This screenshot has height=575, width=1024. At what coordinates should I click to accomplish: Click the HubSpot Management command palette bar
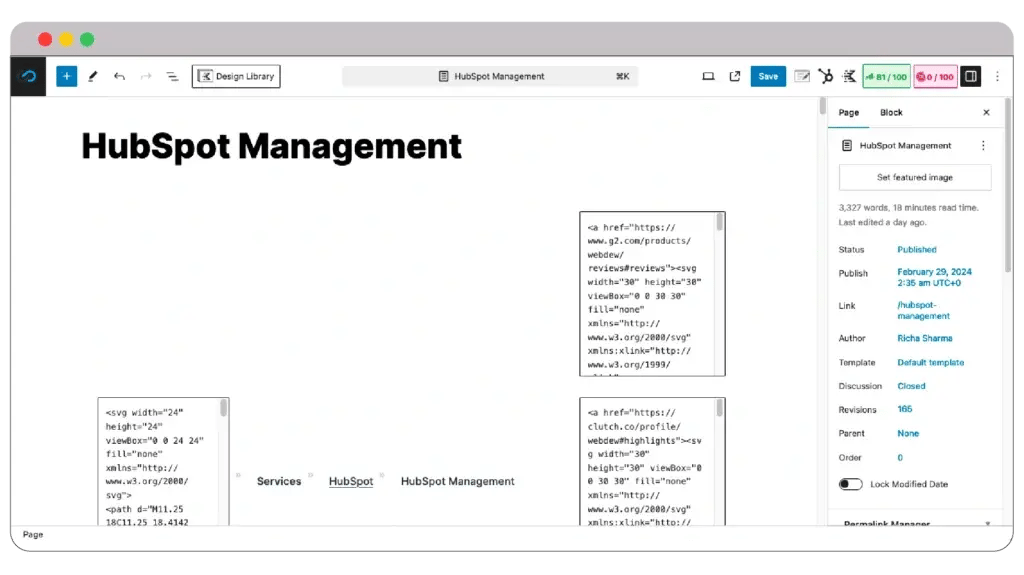click(x=490, y=76)
